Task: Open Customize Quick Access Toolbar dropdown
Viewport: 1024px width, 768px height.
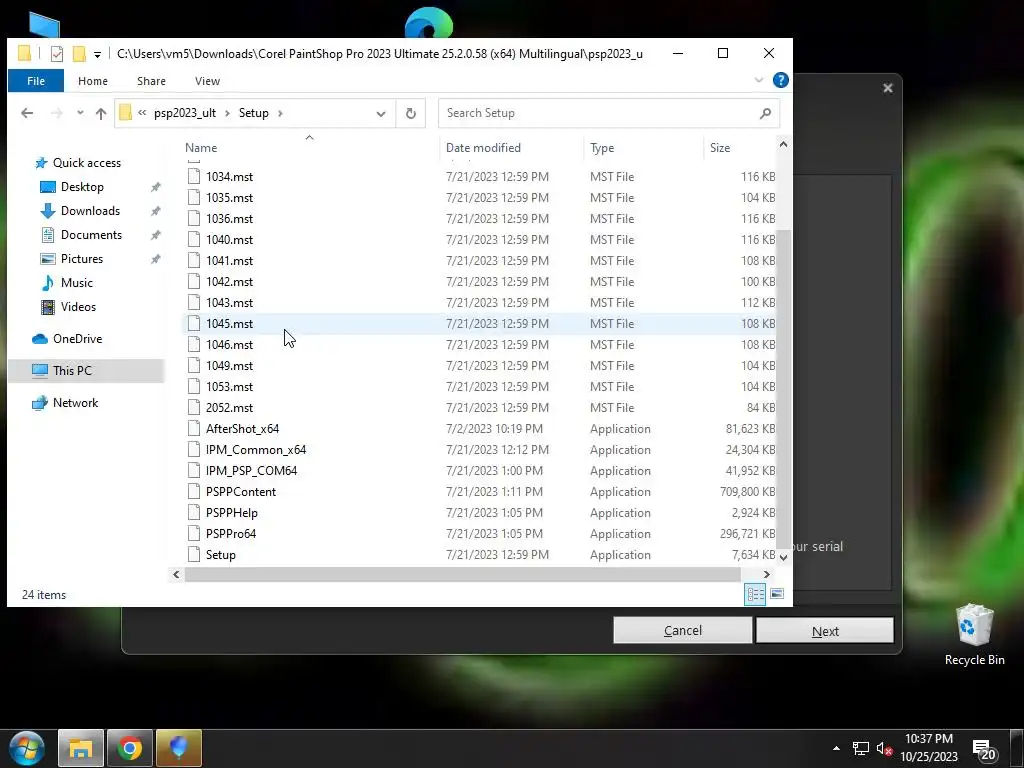Action: 97,54
